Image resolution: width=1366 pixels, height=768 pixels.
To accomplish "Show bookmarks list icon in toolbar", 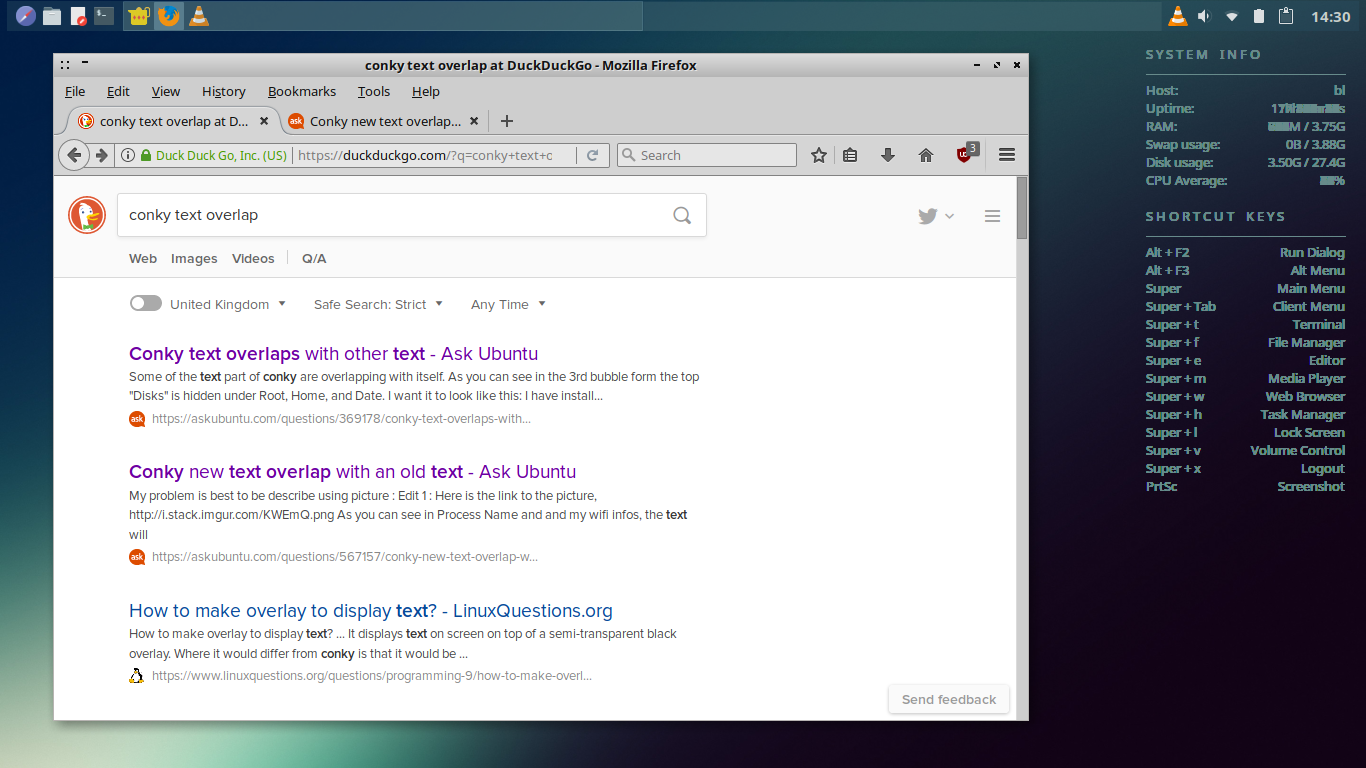I will tap(850, 155).
